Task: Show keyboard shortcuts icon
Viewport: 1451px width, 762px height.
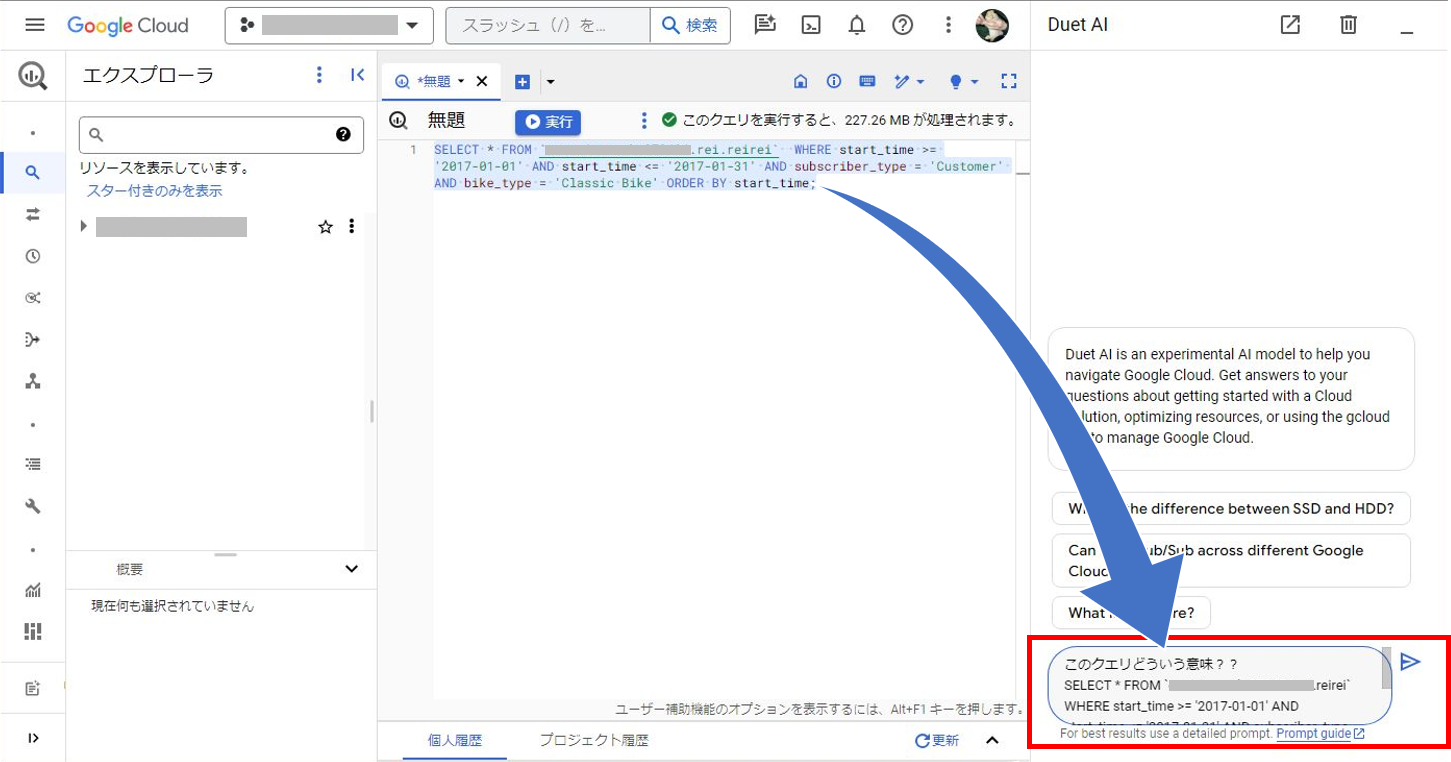Action: click(867, 82)
